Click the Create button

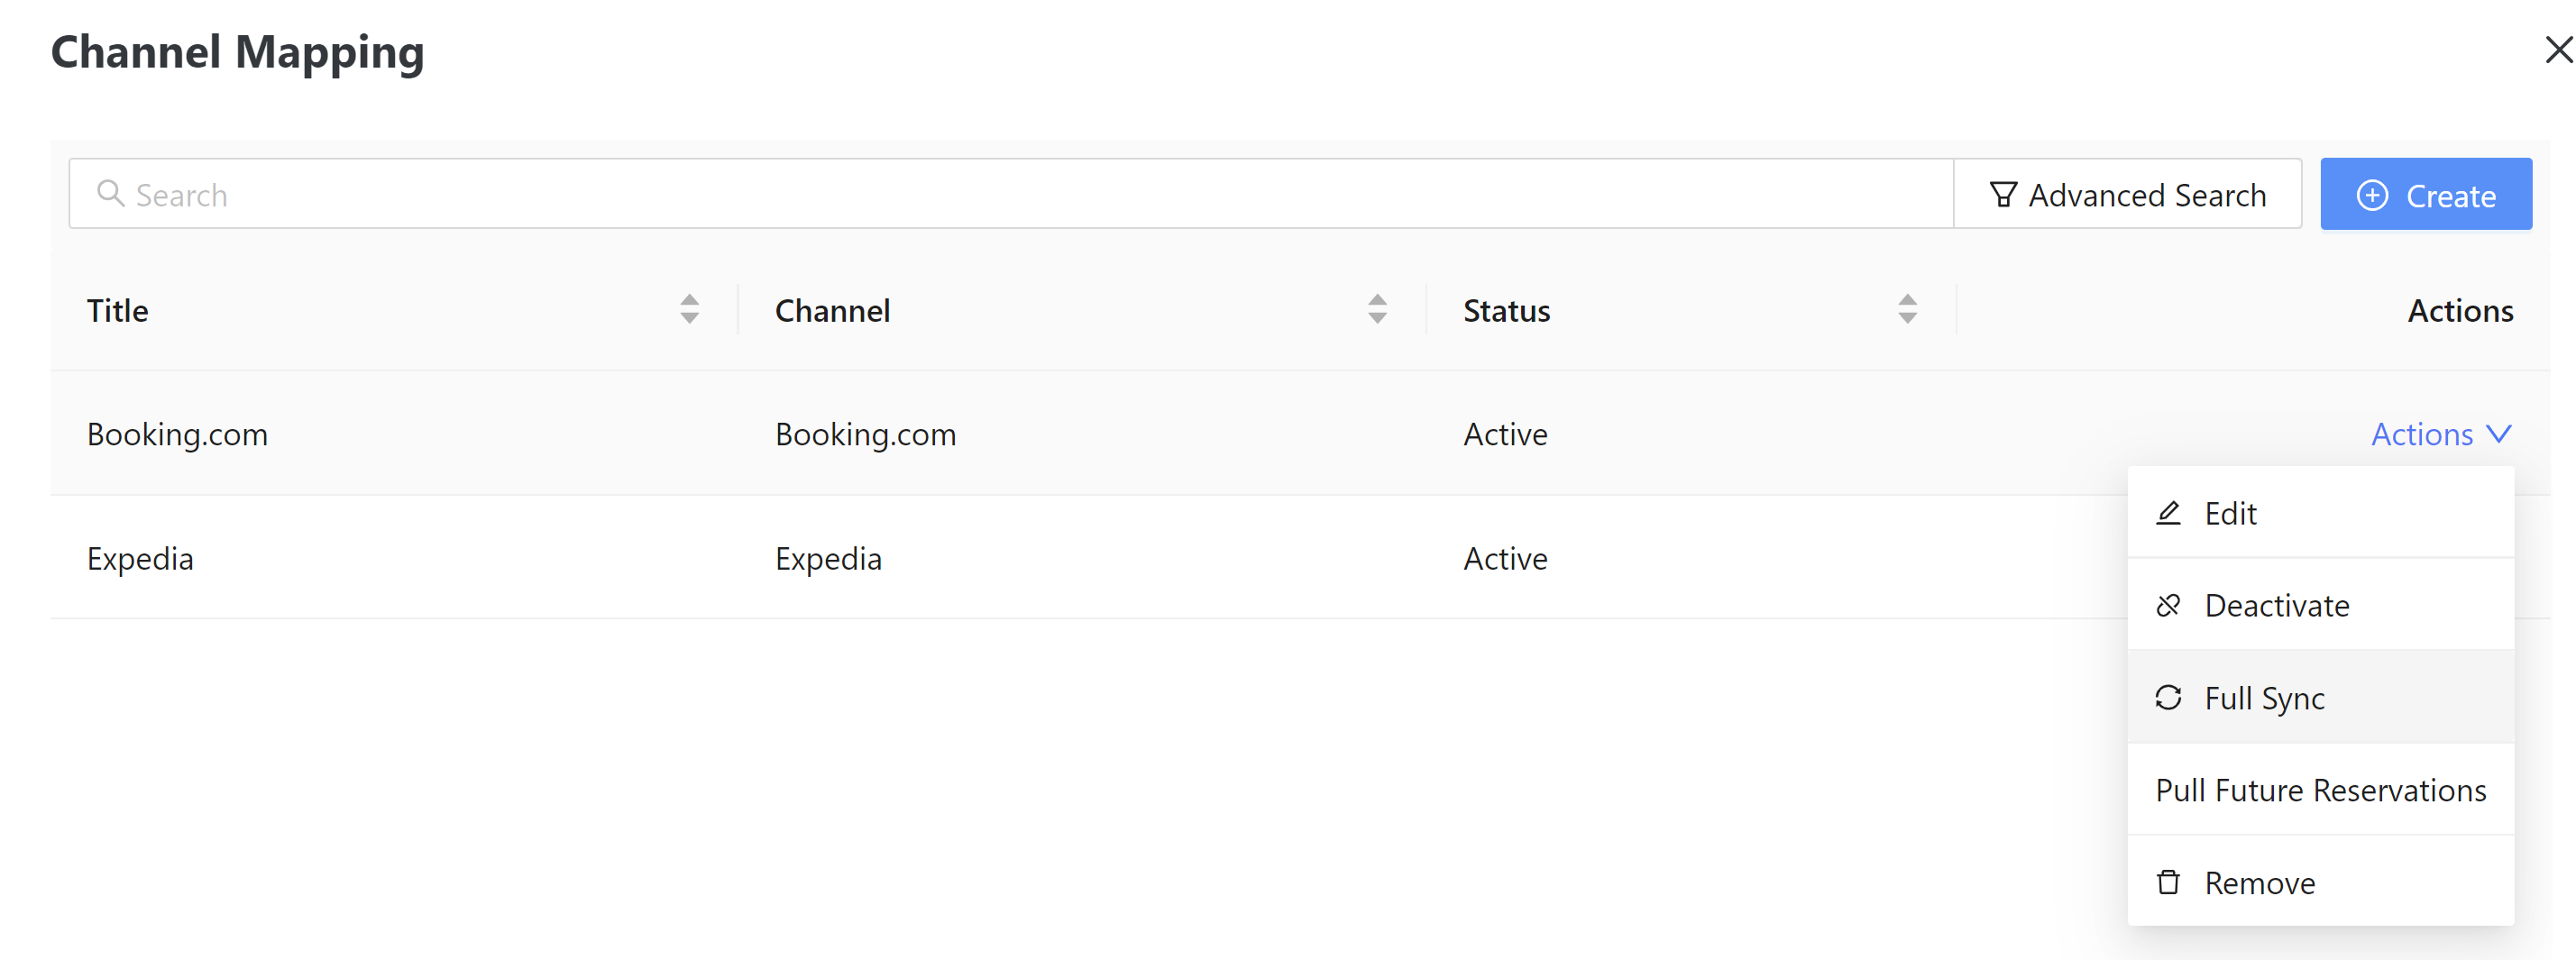pos(2426,194)
